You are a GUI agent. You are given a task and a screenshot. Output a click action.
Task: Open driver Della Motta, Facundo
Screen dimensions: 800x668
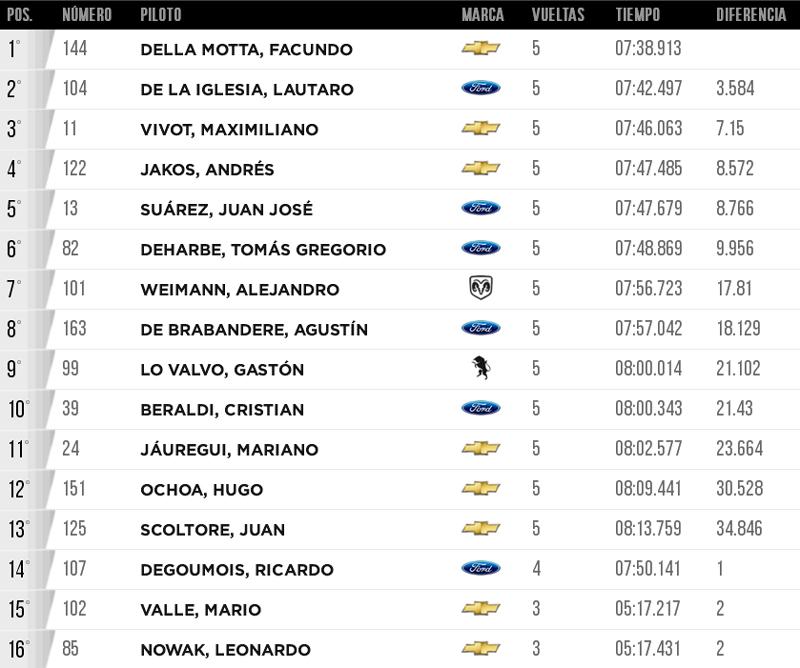click(x=246, y=50)
